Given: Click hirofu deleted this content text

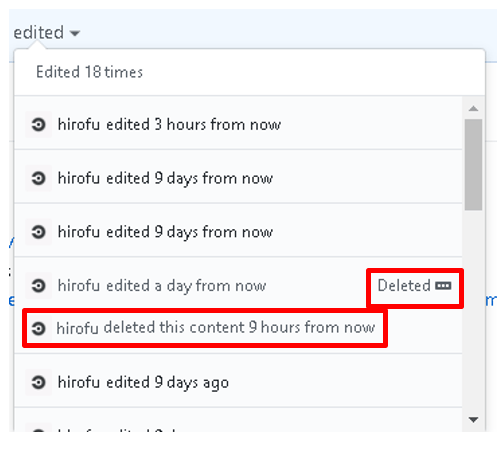Looking at the screenshot, I should [216, 328].
